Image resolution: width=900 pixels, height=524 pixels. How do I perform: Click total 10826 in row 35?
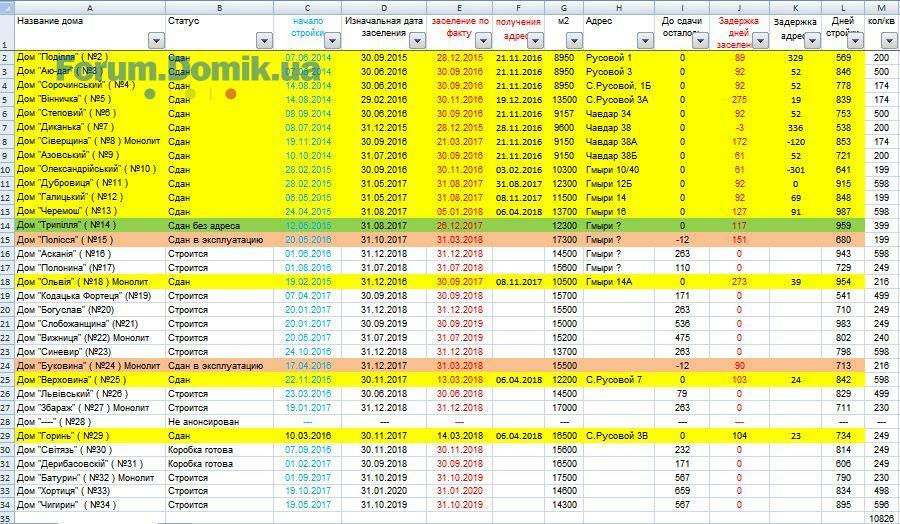click(882, 518)
